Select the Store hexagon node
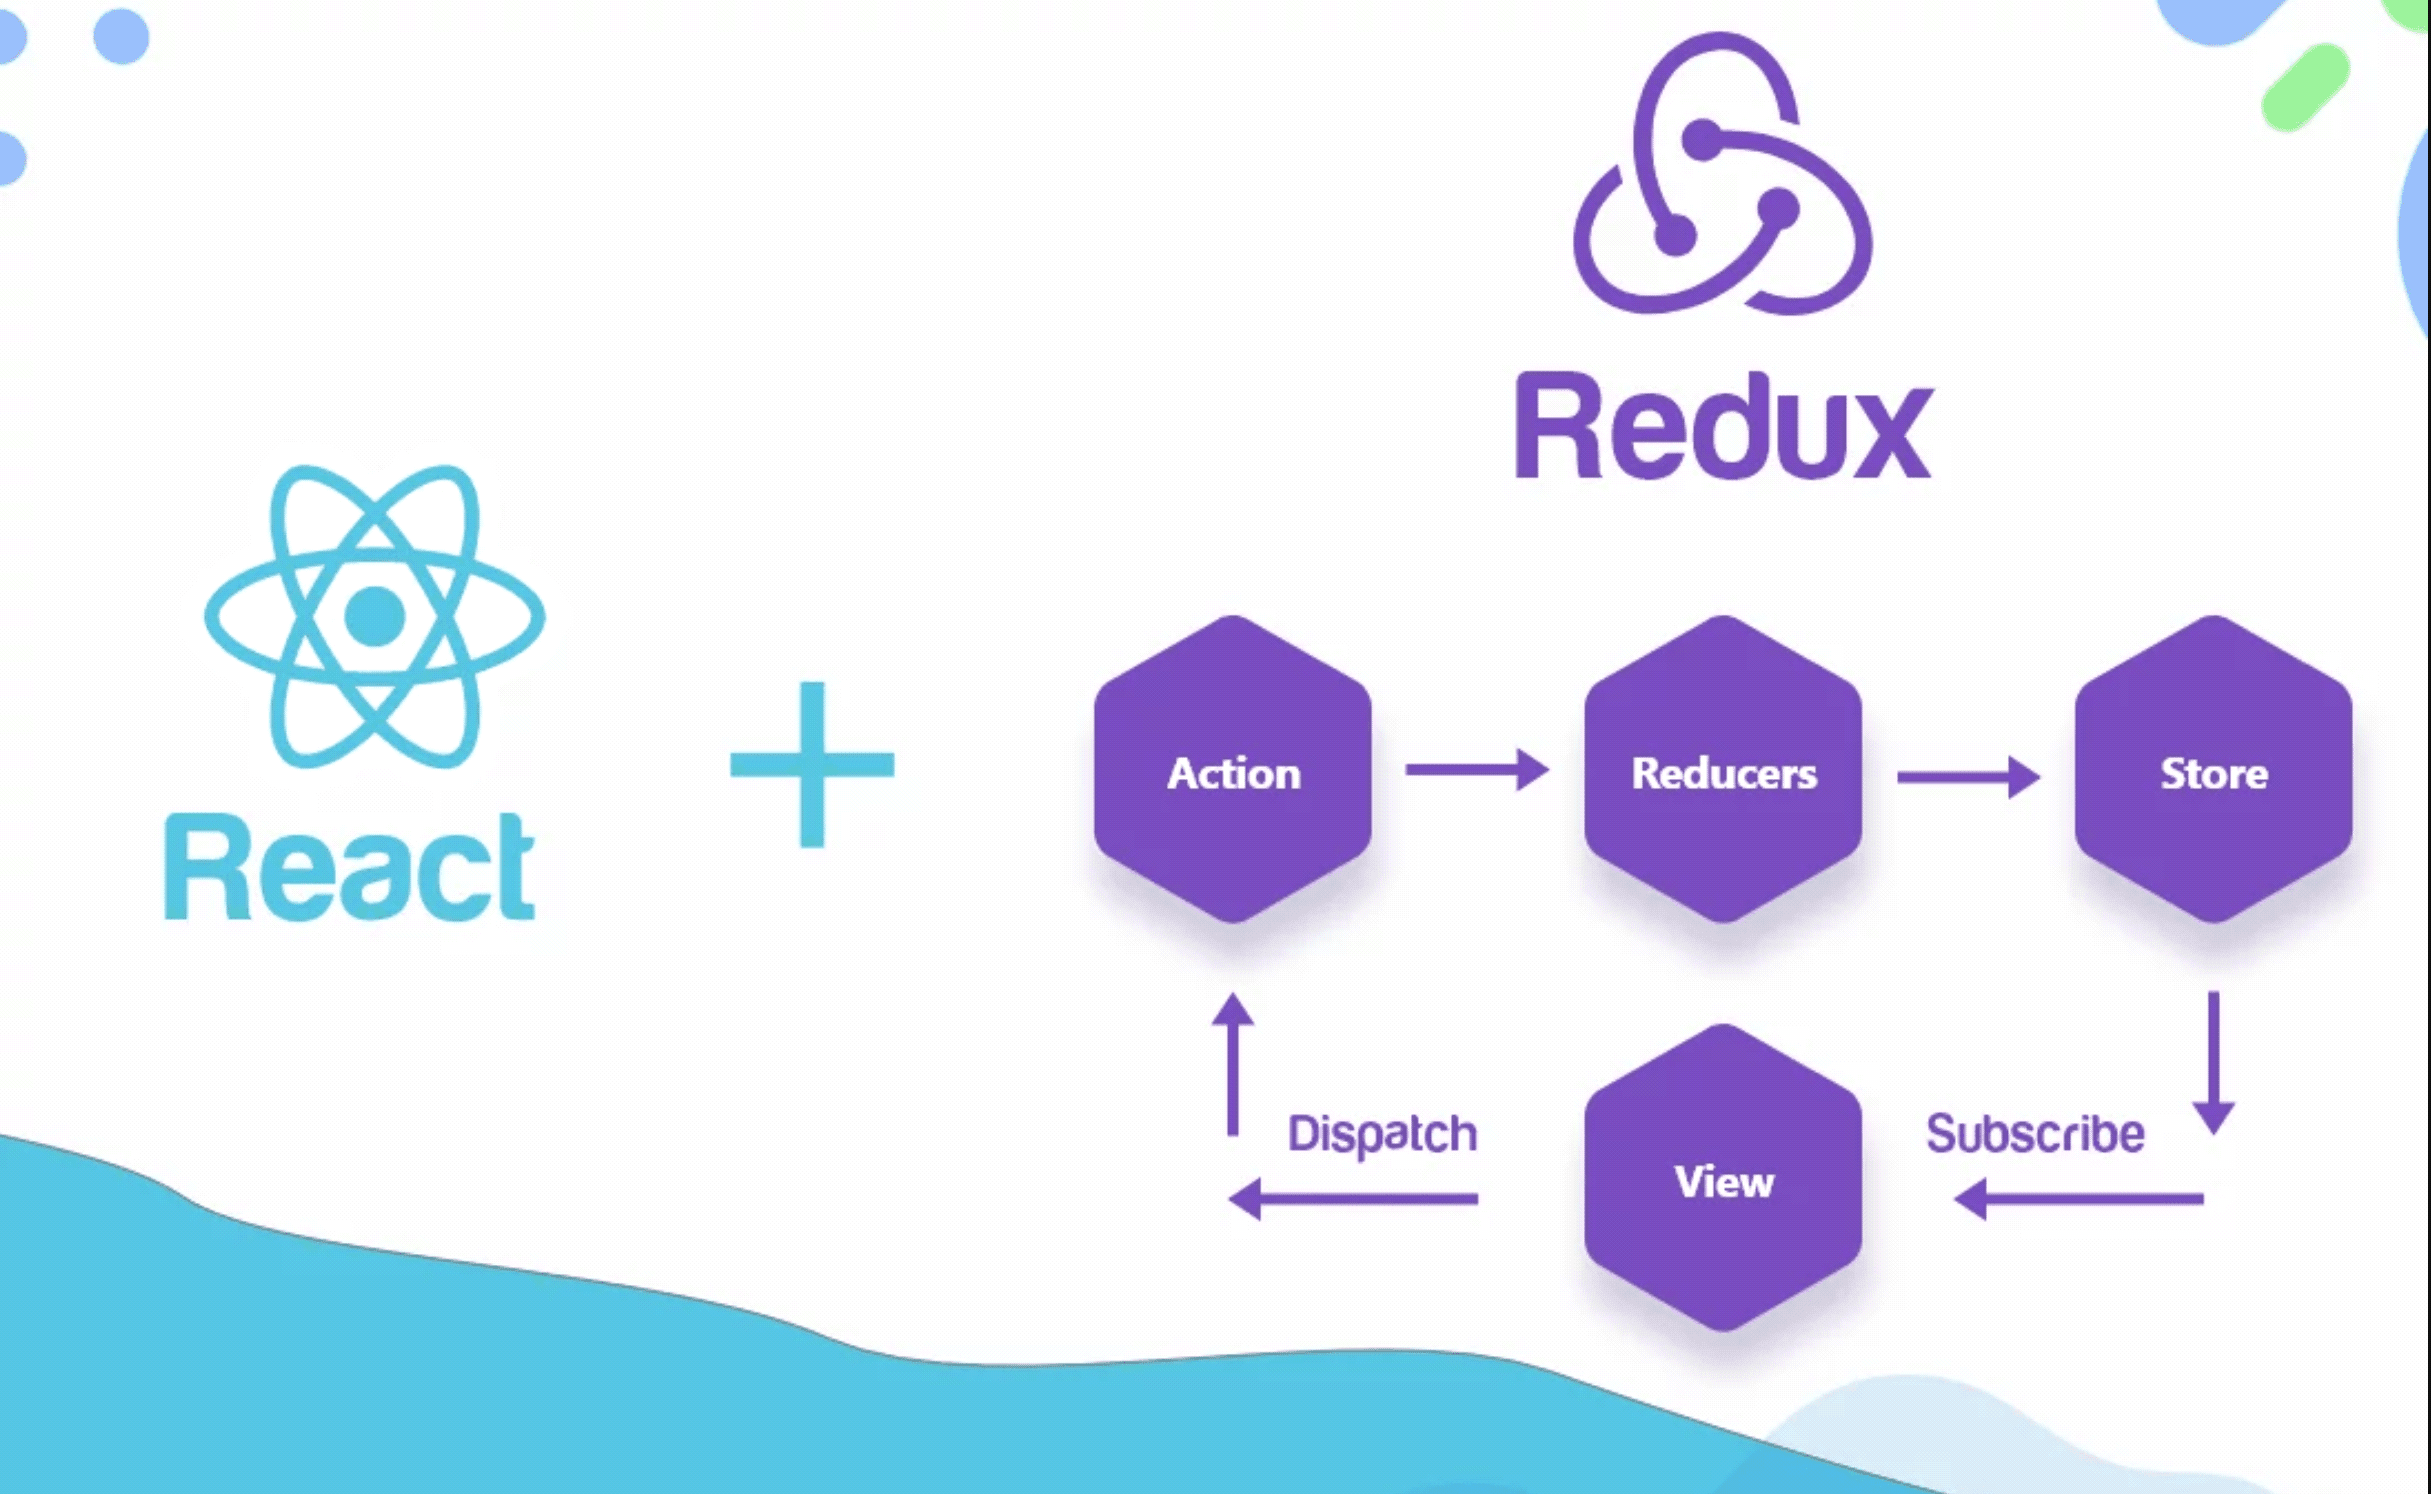This screenshot has width=2431, height=1494. (x=2214, y=773)
